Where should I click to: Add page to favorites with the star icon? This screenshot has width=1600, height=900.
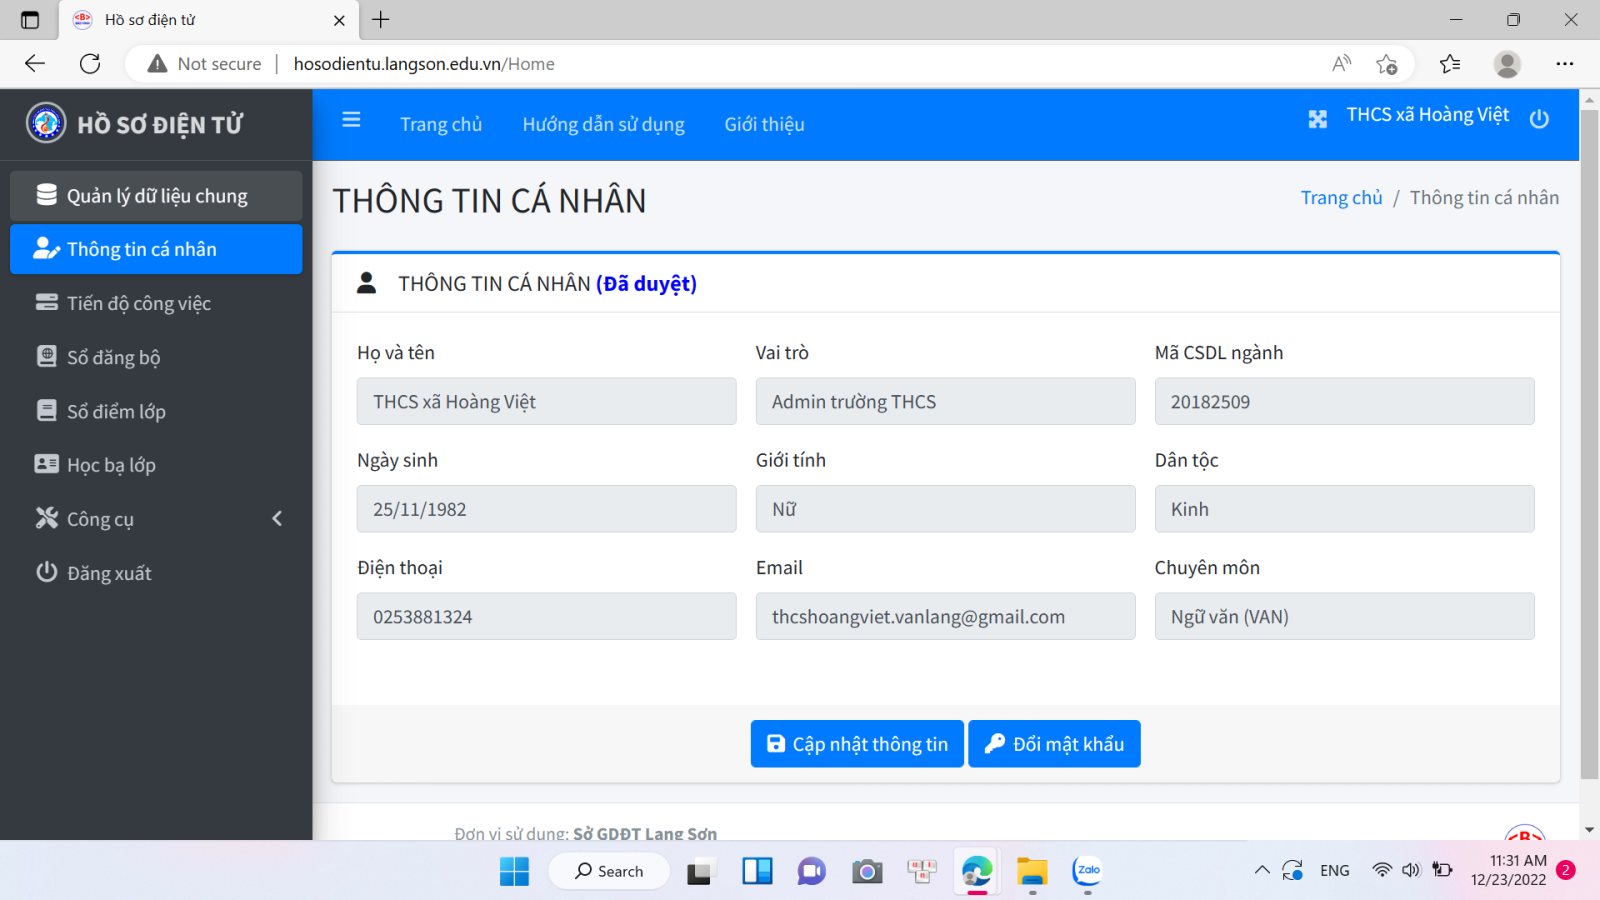click(1386, 64)
